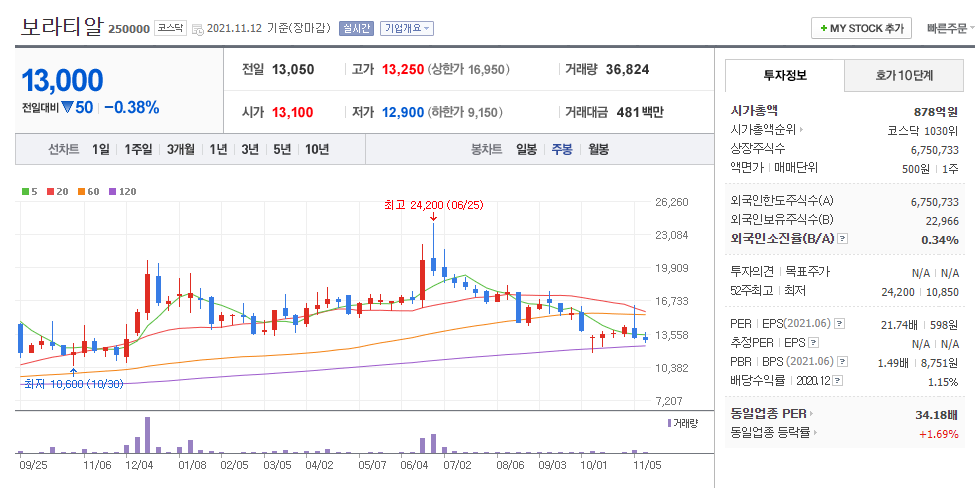Click the calendar icon before 2021.11.12

point(198,29)
